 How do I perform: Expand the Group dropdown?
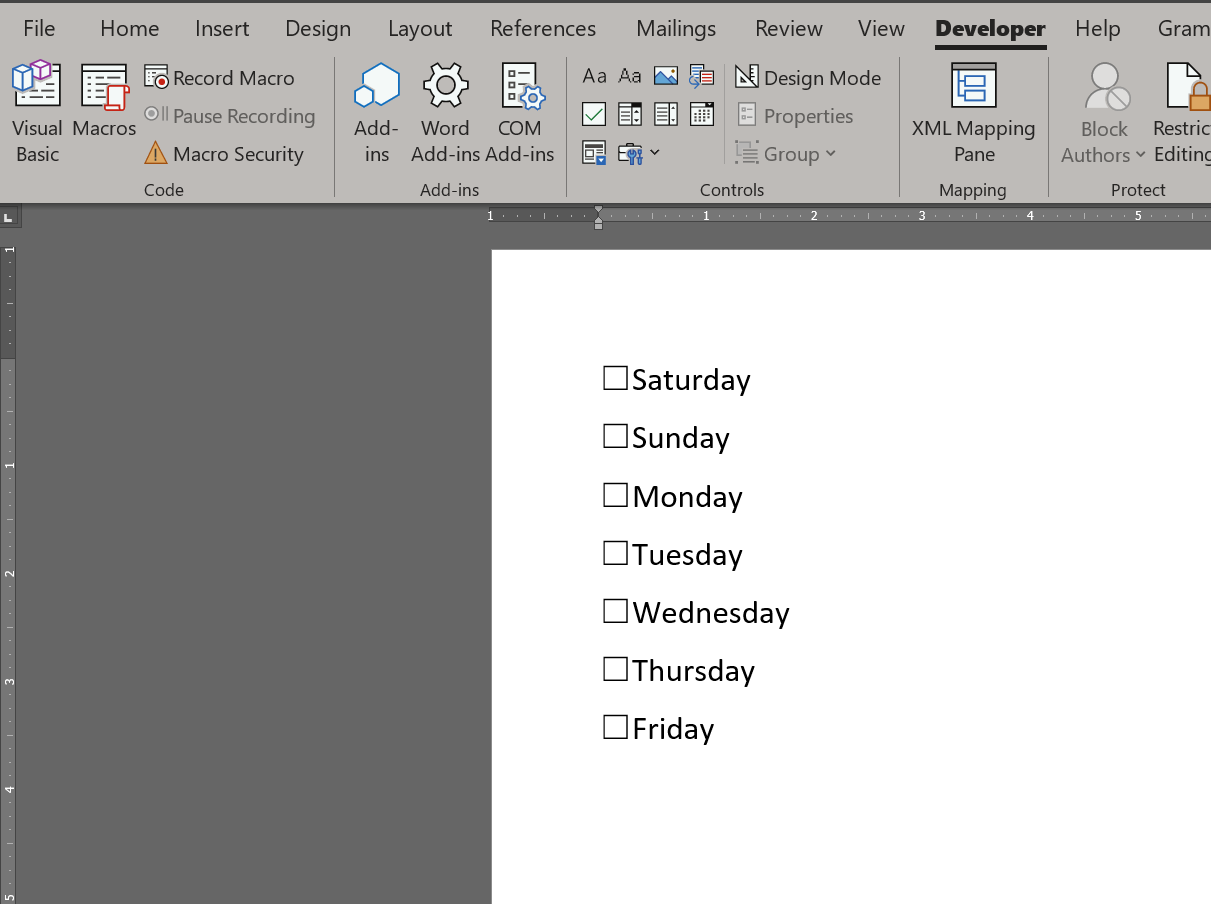click(786, 154)
